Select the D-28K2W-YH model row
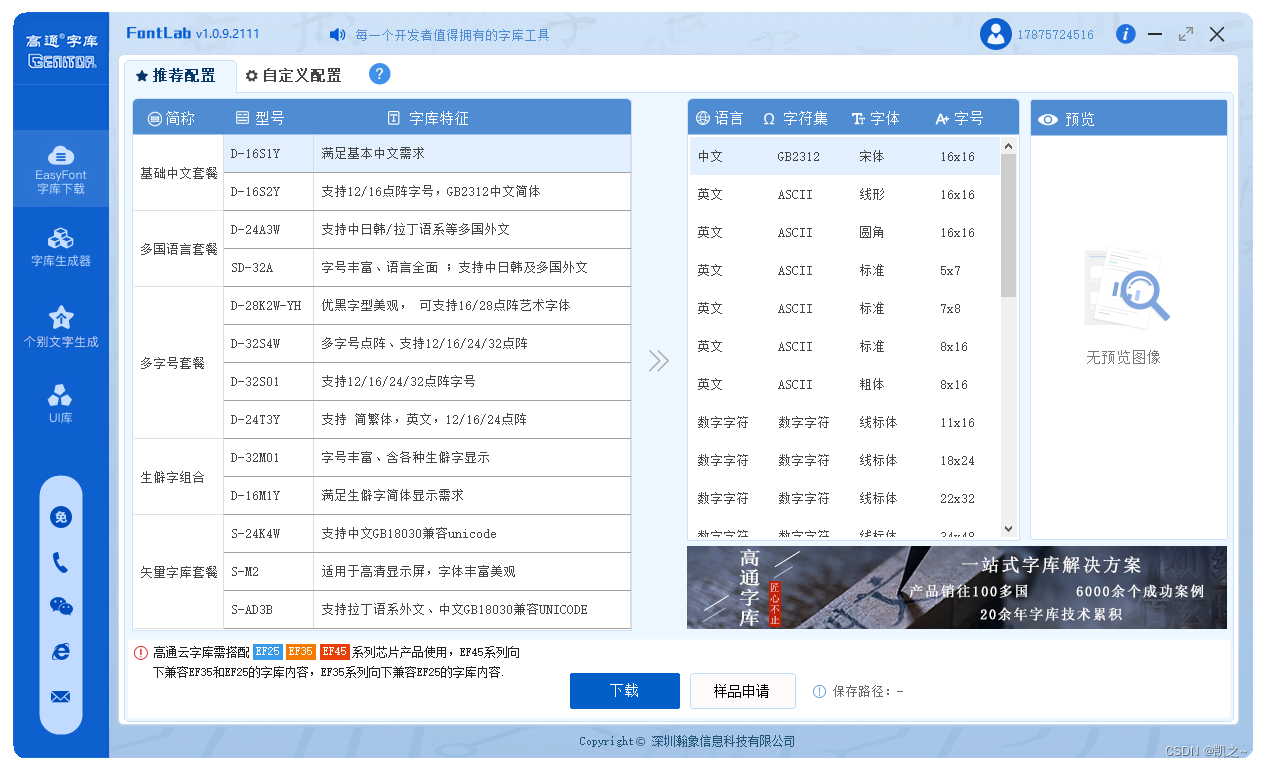Viewport: 1263px width, 767px height. coord(427,306)
